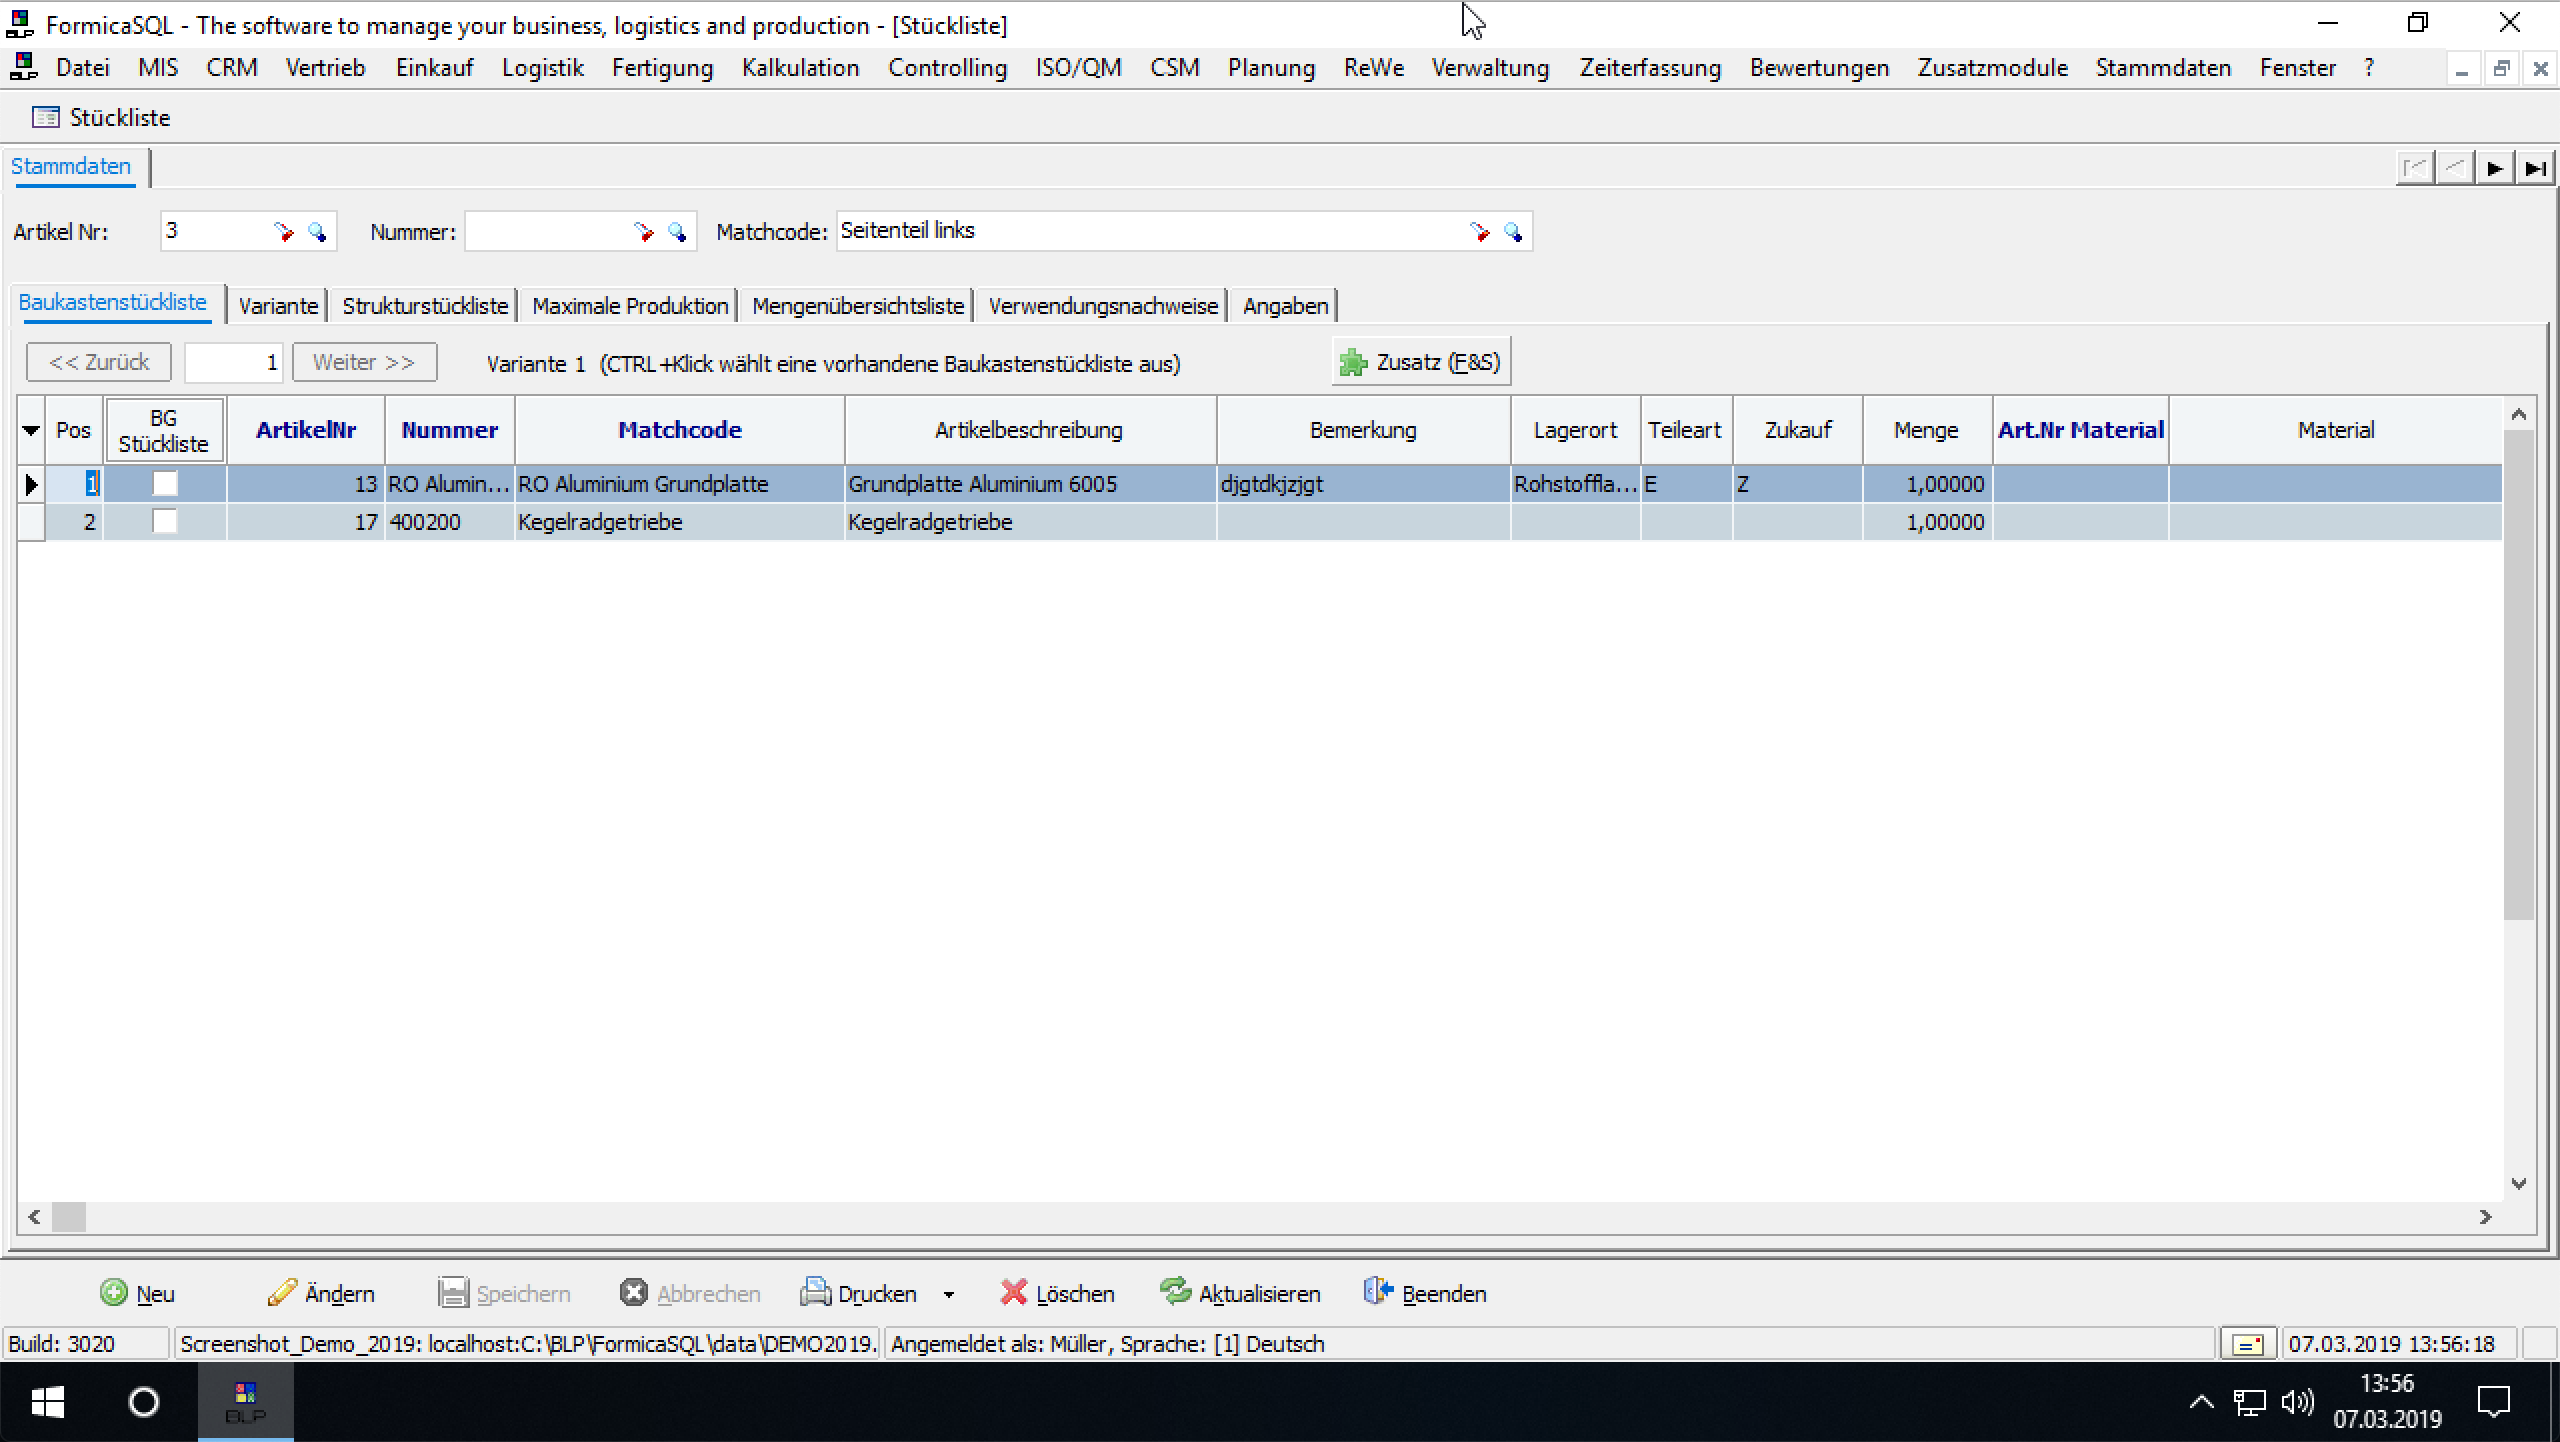This screenshot has height=1442, width=2560.
Task: Click the Aktualisieren refresh icon
Action: point(1175,1292)
